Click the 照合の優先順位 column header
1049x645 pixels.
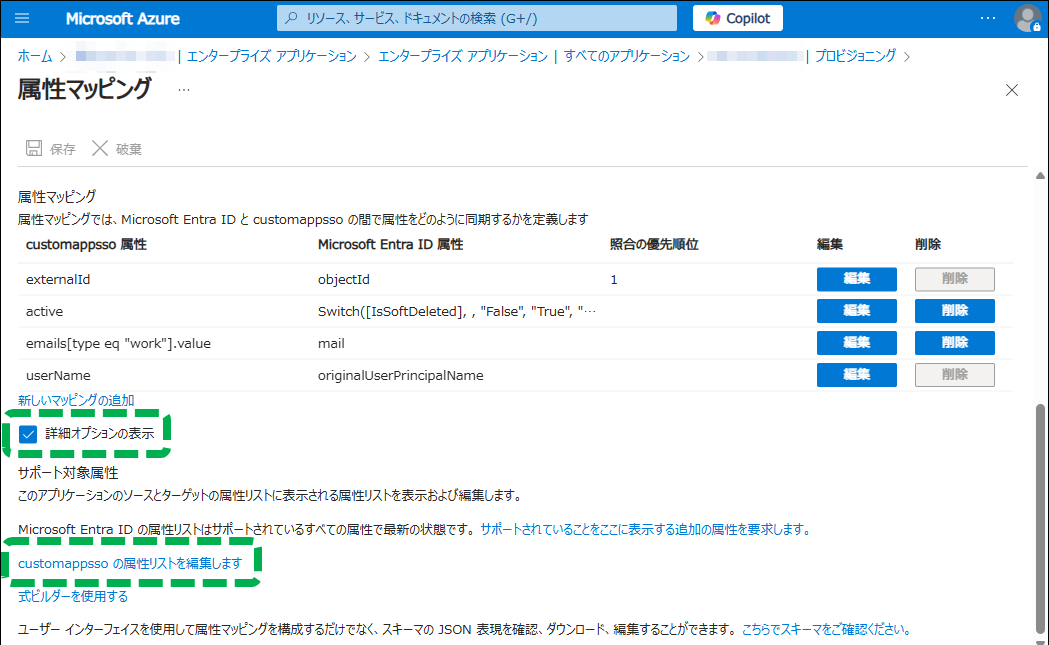(x=654, y=245)
